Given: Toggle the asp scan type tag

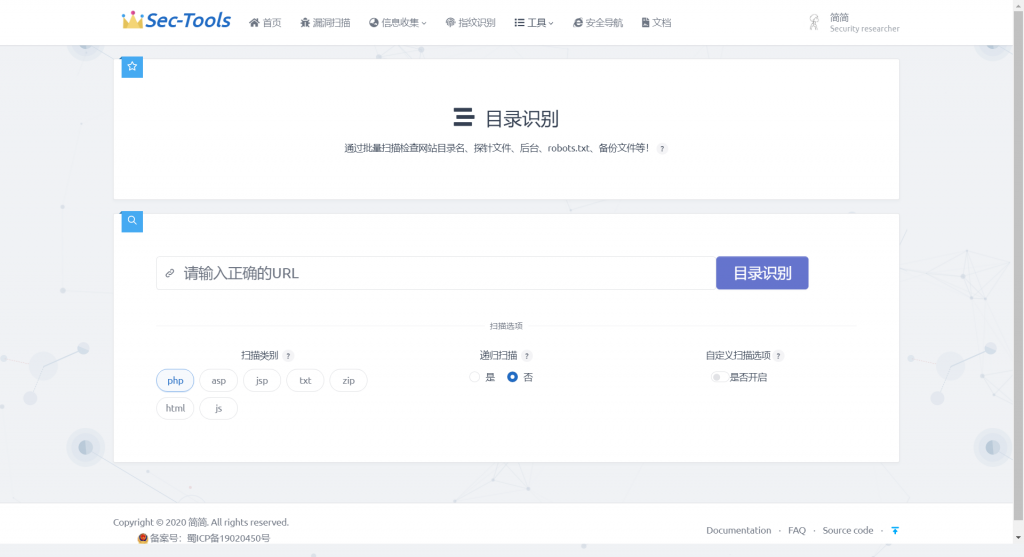Looking at the screenshot, I should 219,381.
